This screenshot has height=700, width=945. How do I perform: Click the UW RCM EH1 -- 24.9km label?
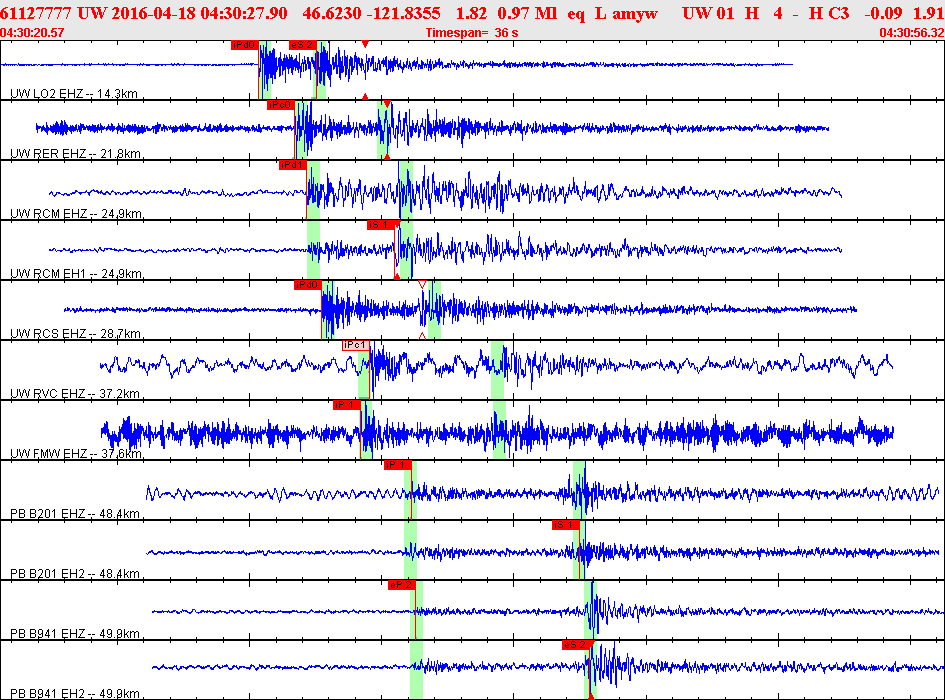tap(77, 274)
